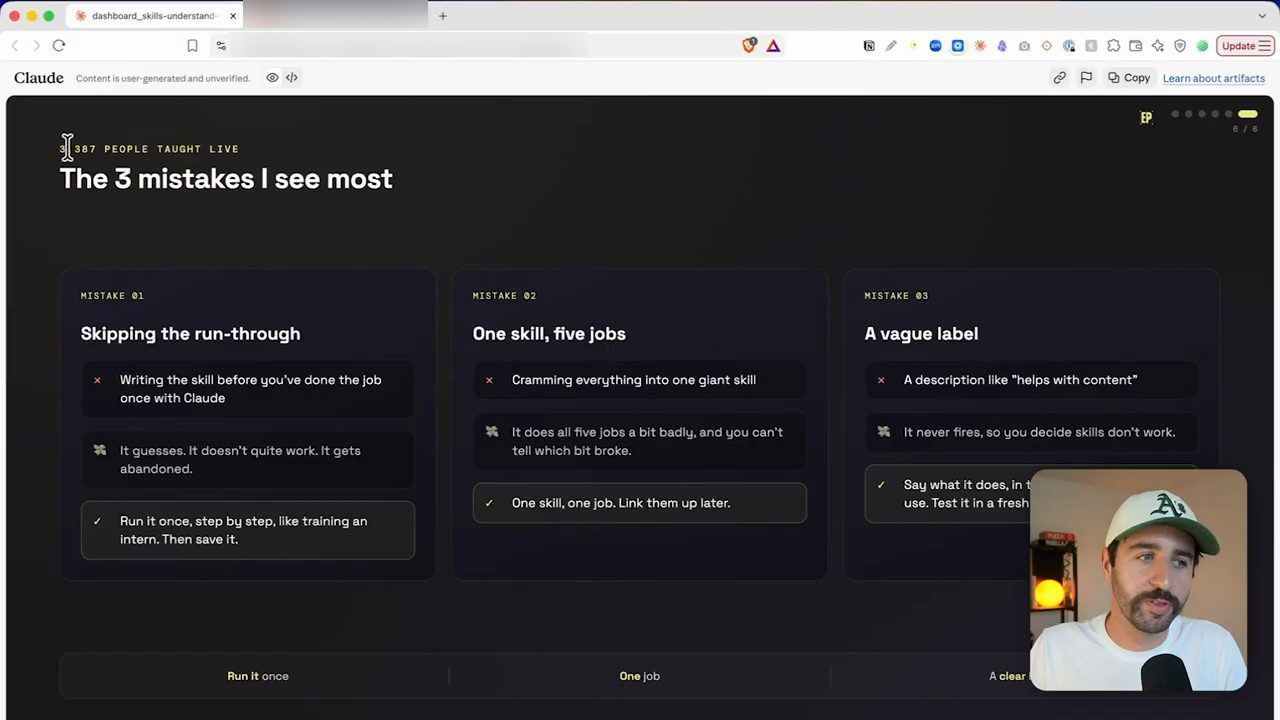Click the flag report icon
The image size is (1280, 720).
[1086, 78]
